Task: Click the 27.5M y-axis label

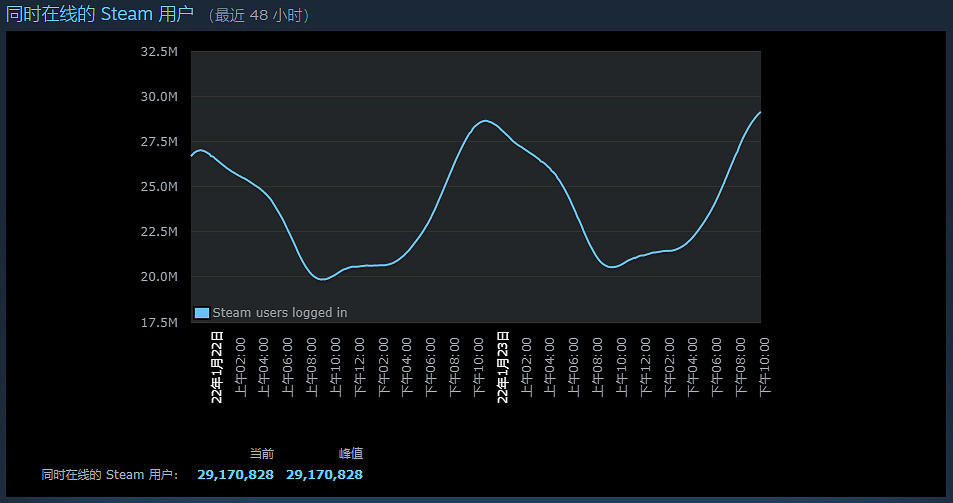Action: [159, 142]
